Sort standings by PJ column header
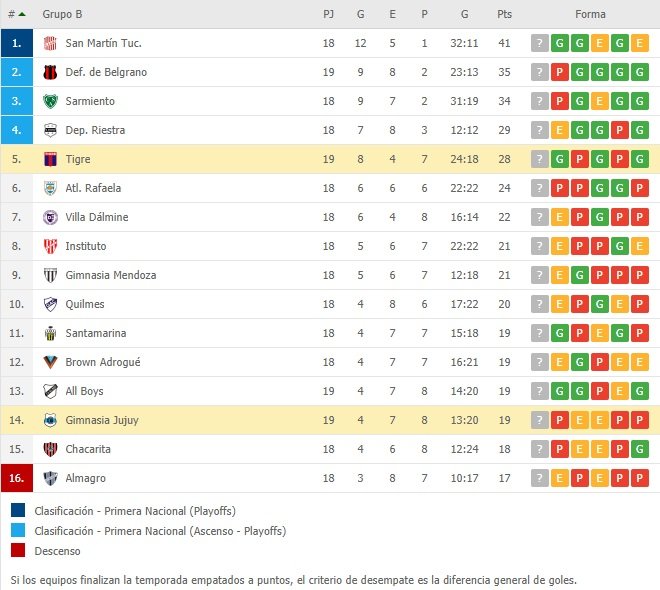 (x=328, y=14)
